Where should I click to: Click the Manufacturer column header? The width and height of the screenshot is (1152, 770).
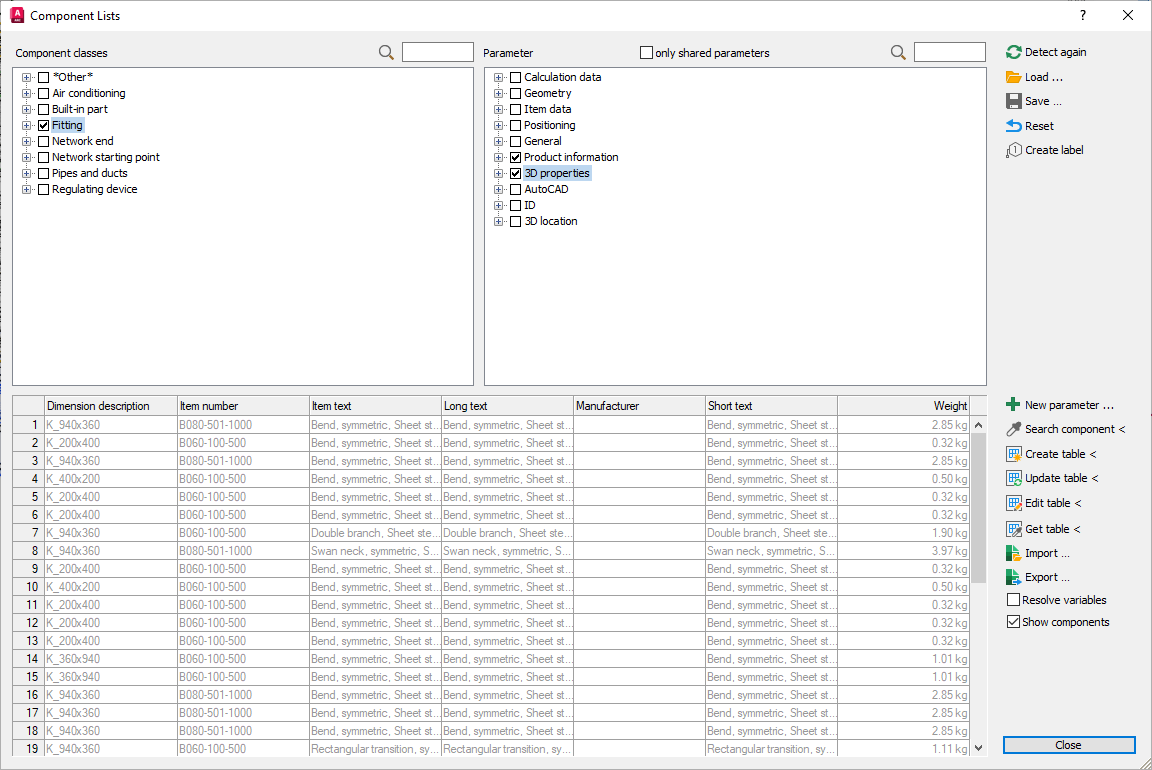639,406
